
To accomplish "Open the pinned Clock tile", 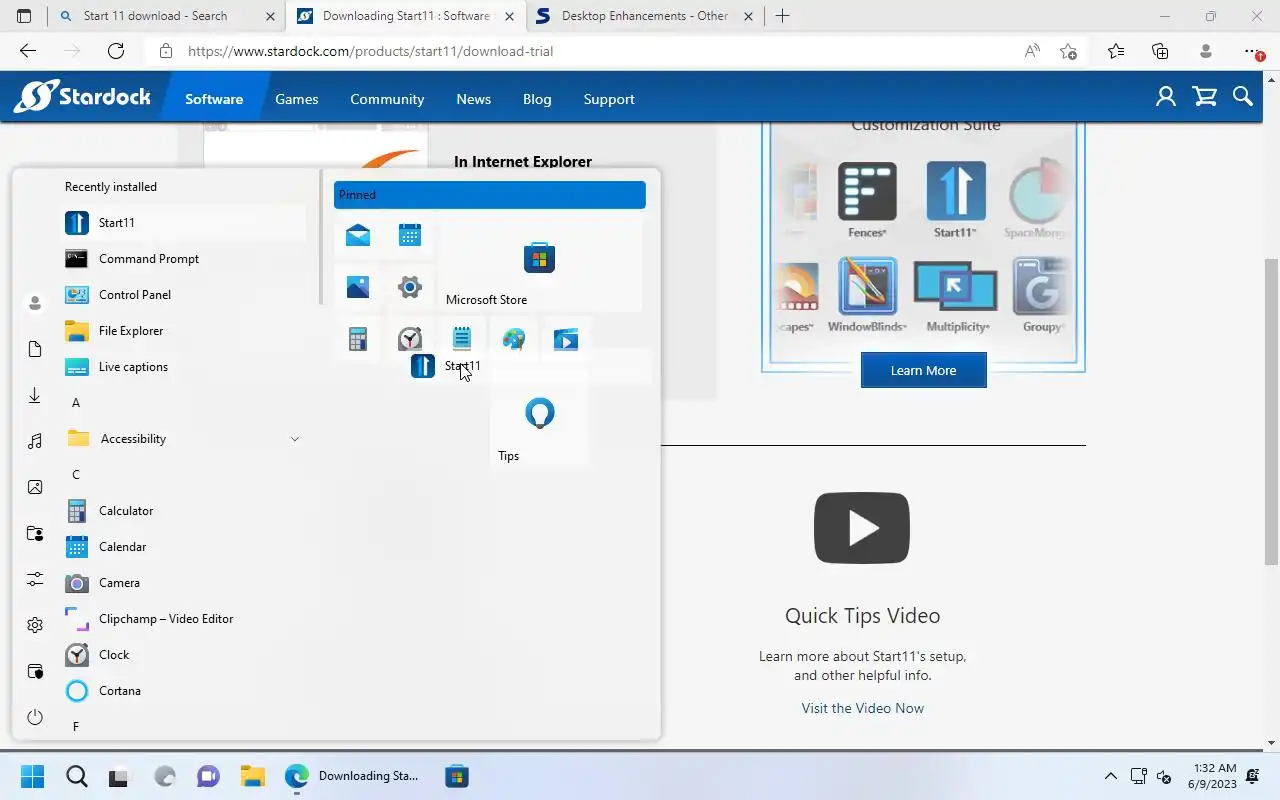I will 410,339.
